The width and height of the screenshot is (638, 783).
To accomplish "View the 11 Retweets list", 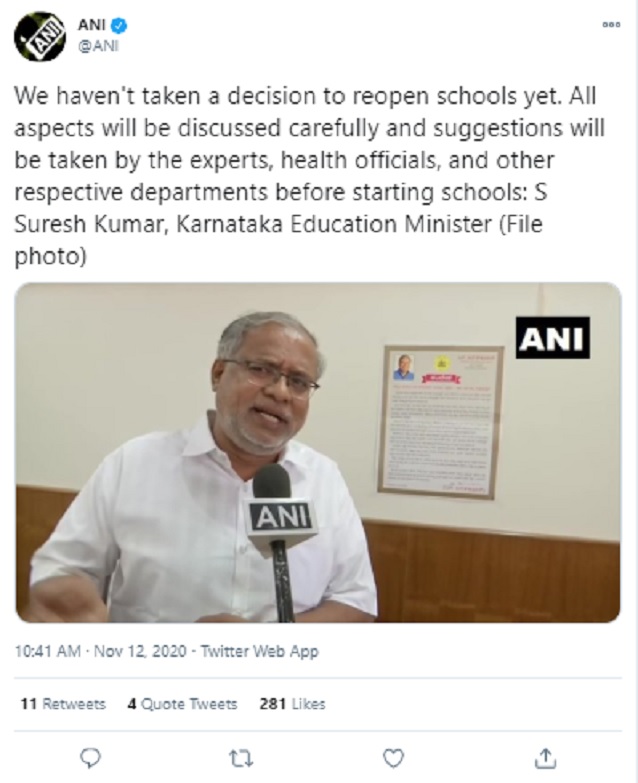I will click(63, 704).
